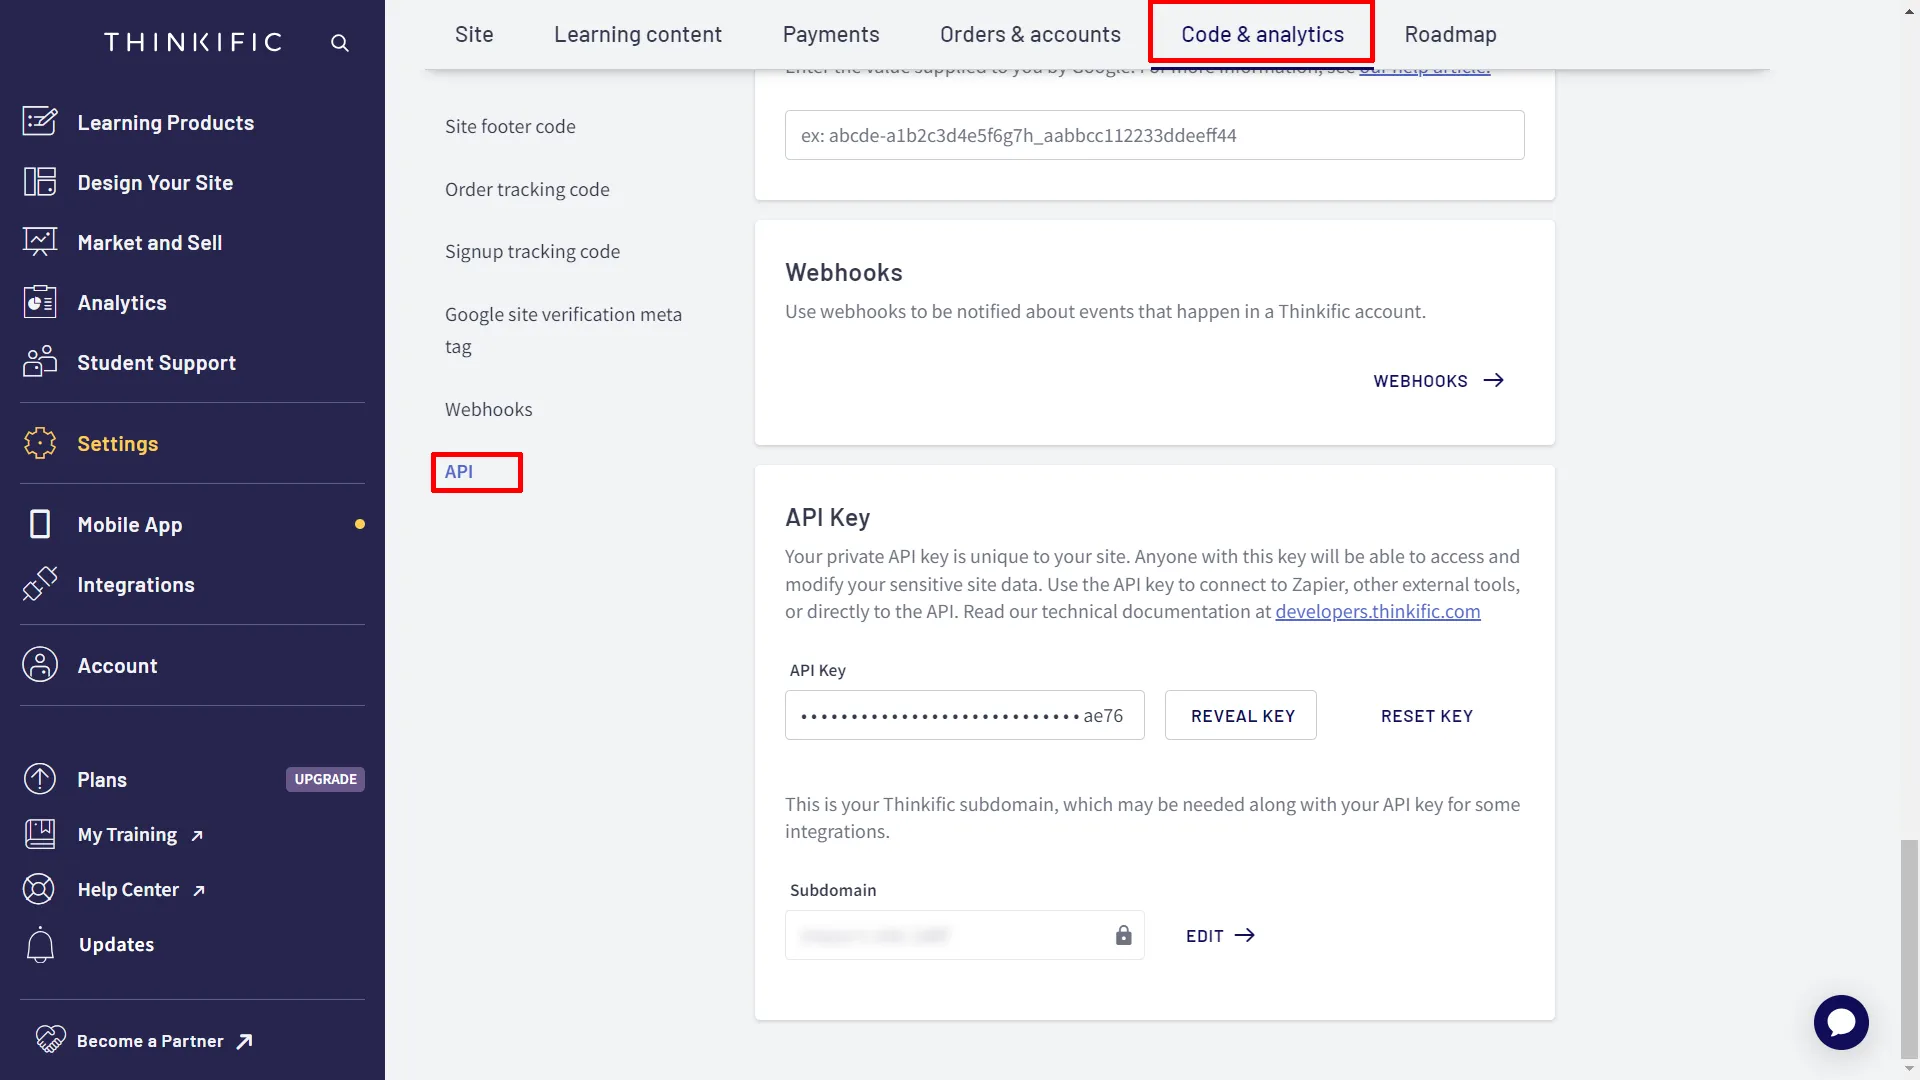Select the Payments tab
The width and height of the screenshot is (1920, 1080).
click(831, 33)
